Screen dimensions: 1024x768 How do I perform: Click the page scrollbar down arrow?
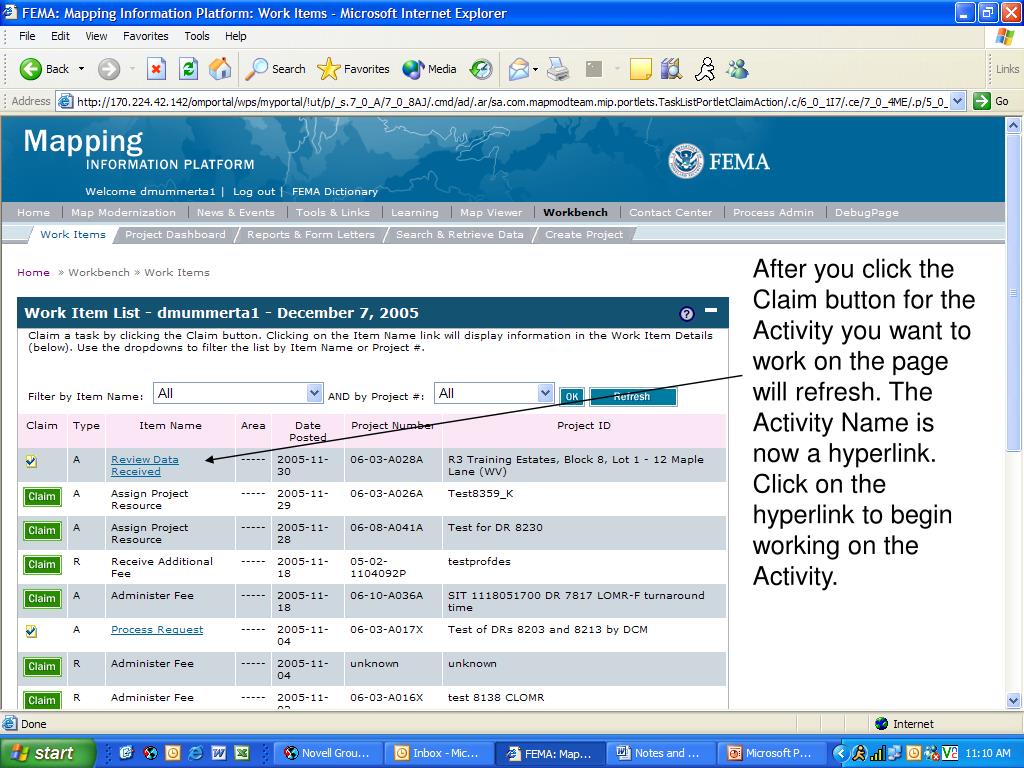1014,701
